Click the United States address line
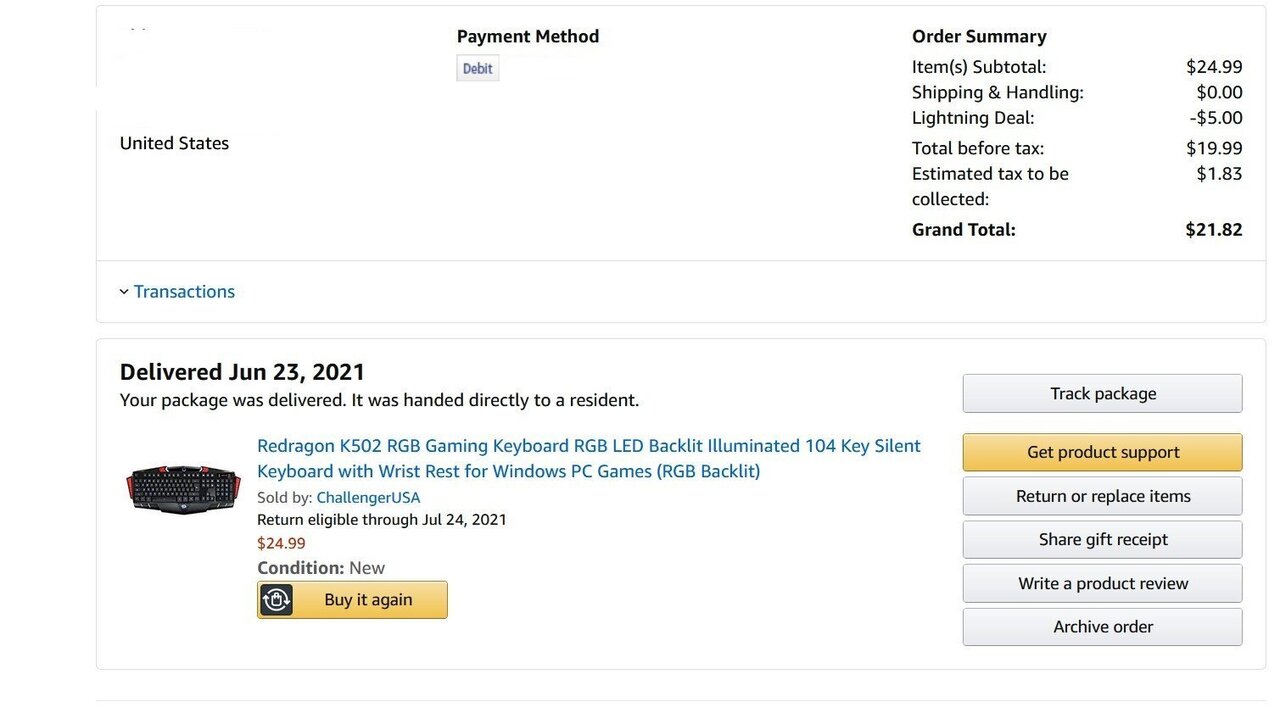The height and width of the screenshot is (713, 1280). pyautogui.click(x=174, y=143)
